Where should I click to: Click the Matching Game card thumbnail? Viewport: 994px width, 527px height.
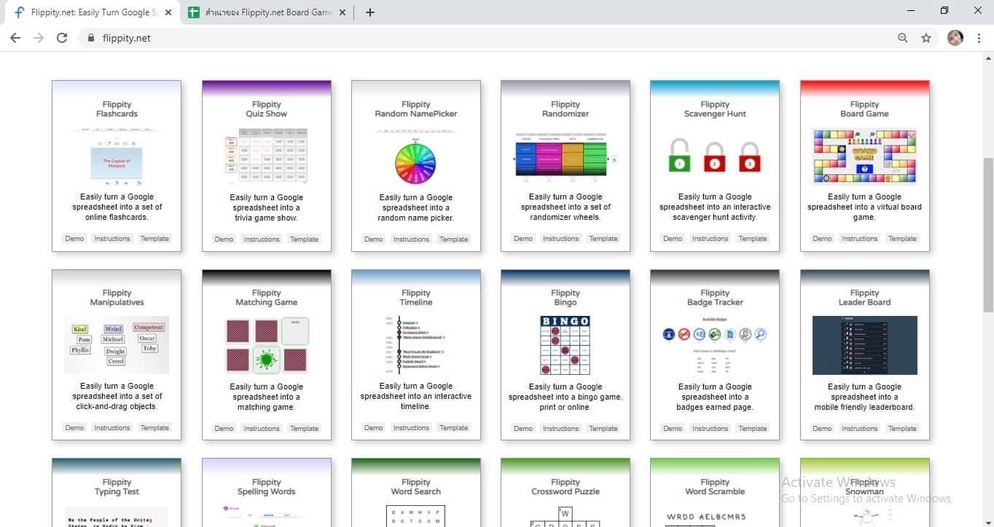267,345
